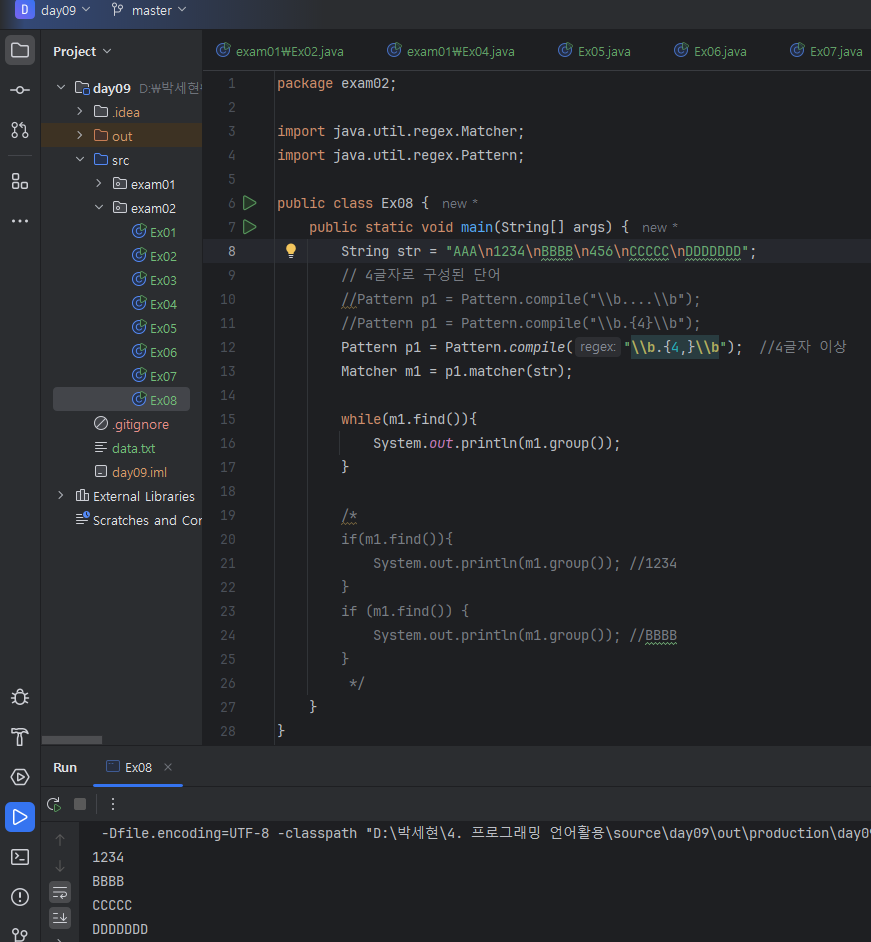Open the Project tool window folder icon
The width and height of the screenshot is (871, 942).
click(x=20, y=50)
